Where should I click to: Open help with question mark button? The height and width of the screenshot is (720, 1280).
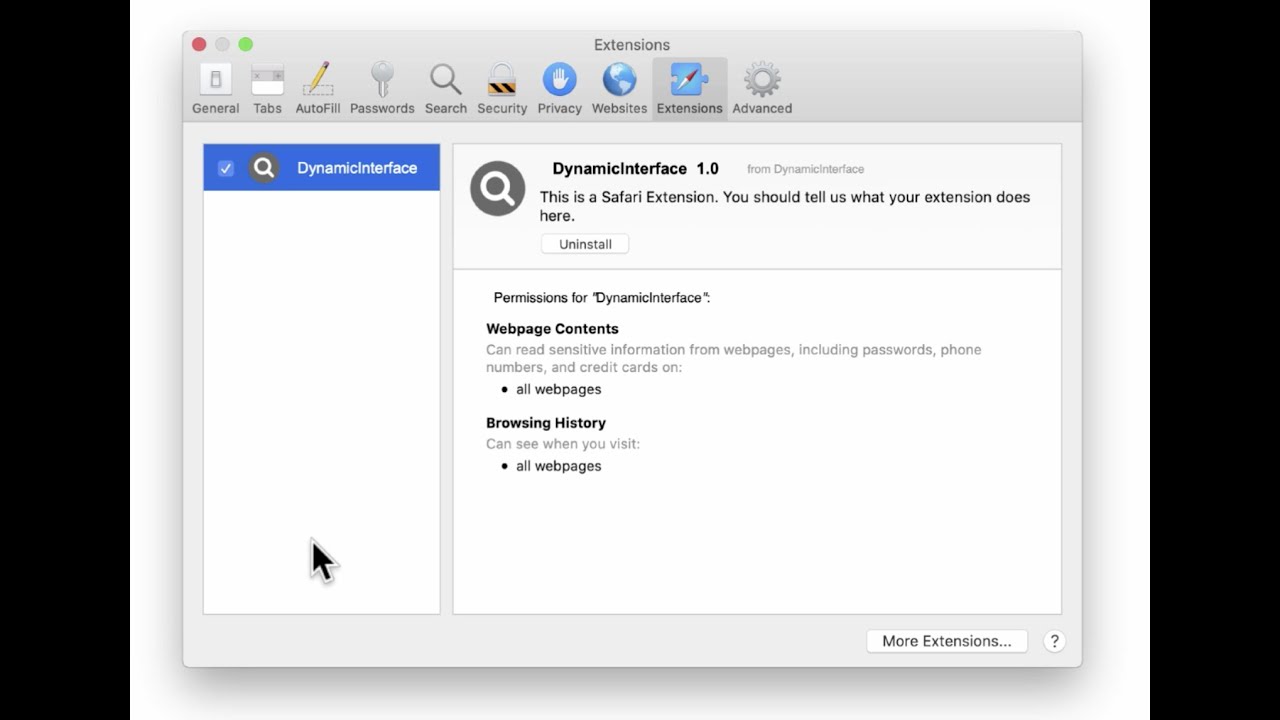(x=1054, y=641)
